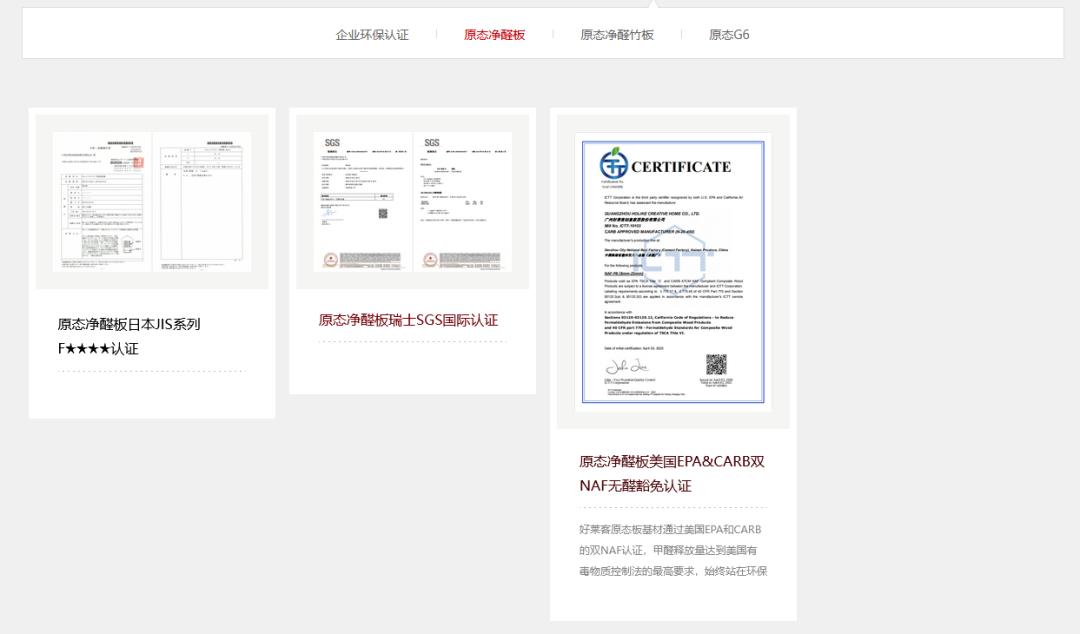Click the QR code on the SGS report
Viewport: 1080px width, 634px height.
[x=383, y=214]
